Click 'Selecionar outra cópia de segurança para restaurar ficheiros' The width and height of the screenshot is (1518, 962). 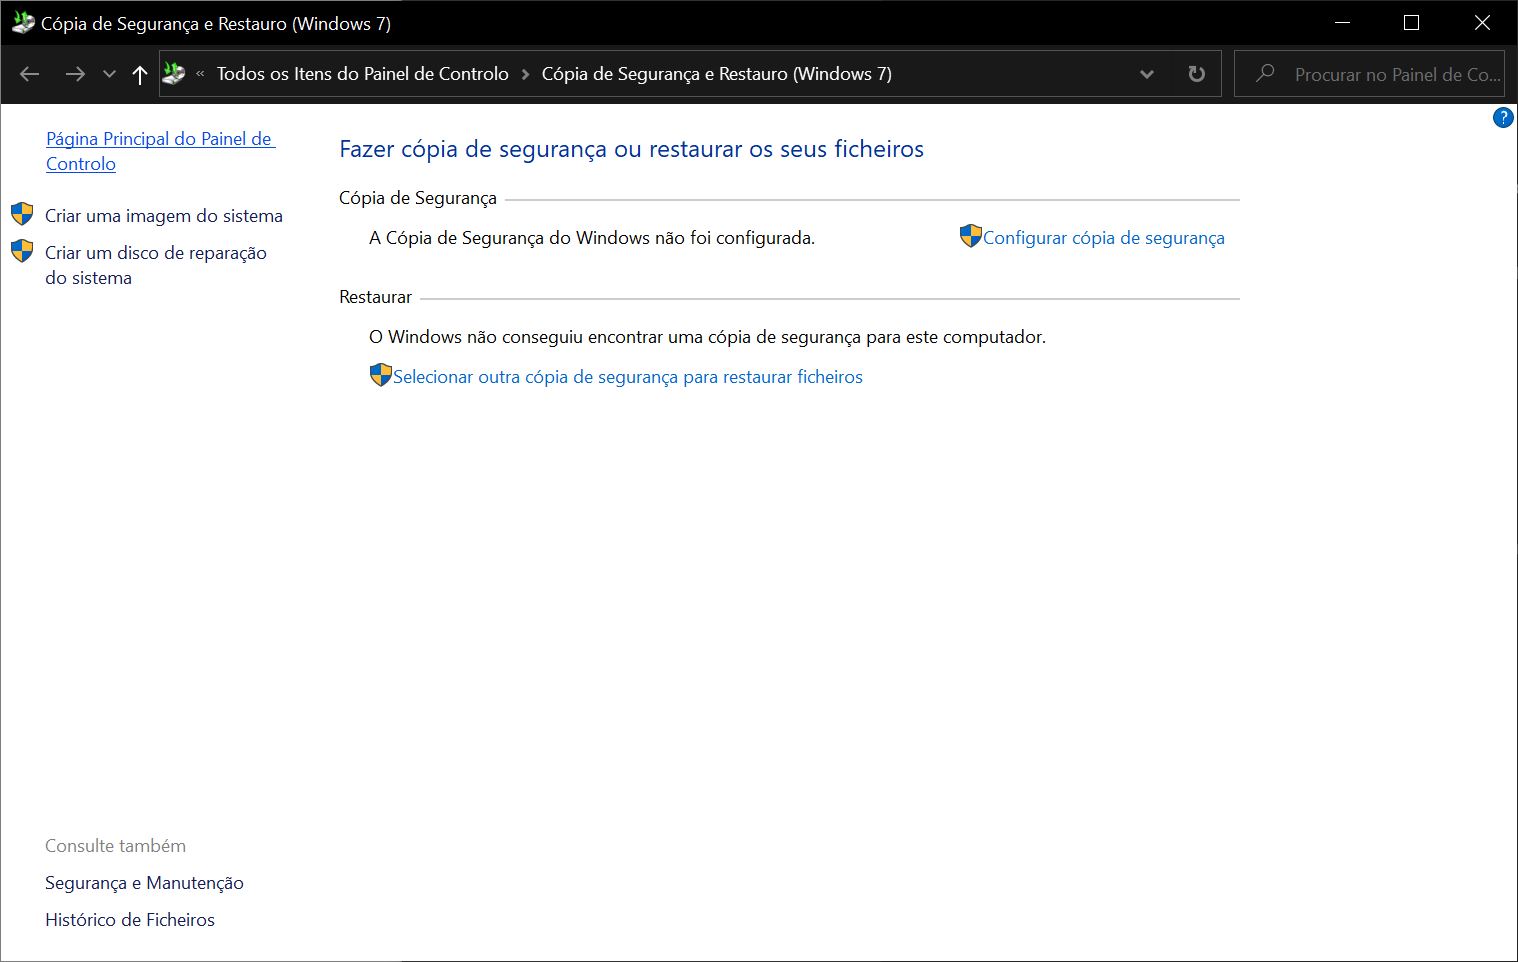(628, 377)
